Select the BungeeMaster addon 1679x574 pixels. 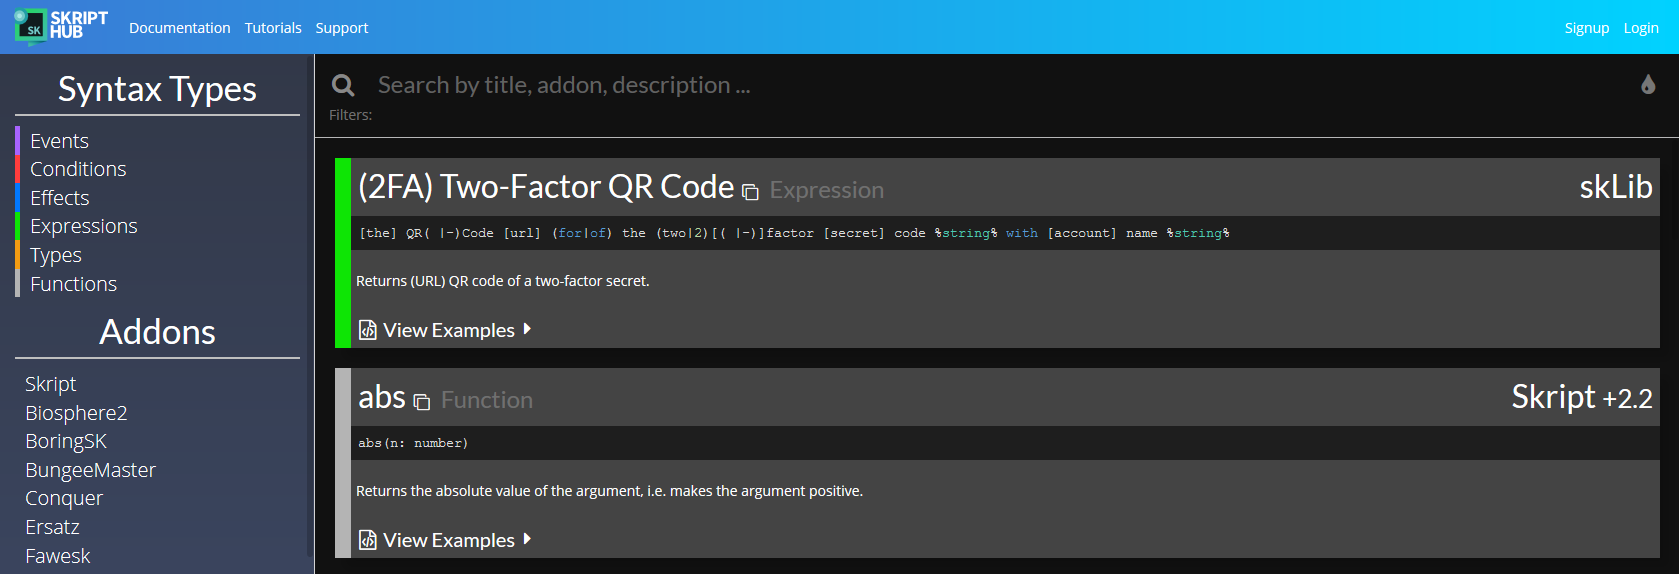tap(90, 470)
